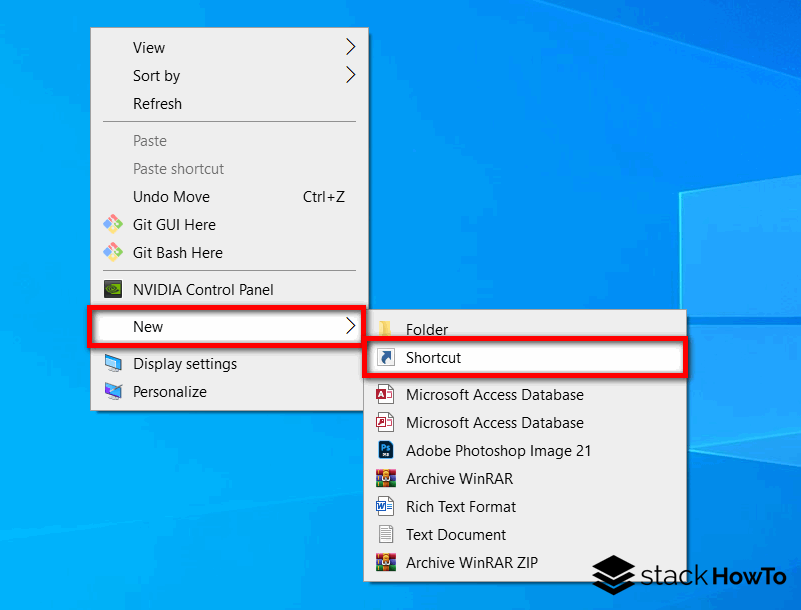Expand the View submenu arrow
The image size is (801, 610).
pyautogui.click(x=349, y=47)
